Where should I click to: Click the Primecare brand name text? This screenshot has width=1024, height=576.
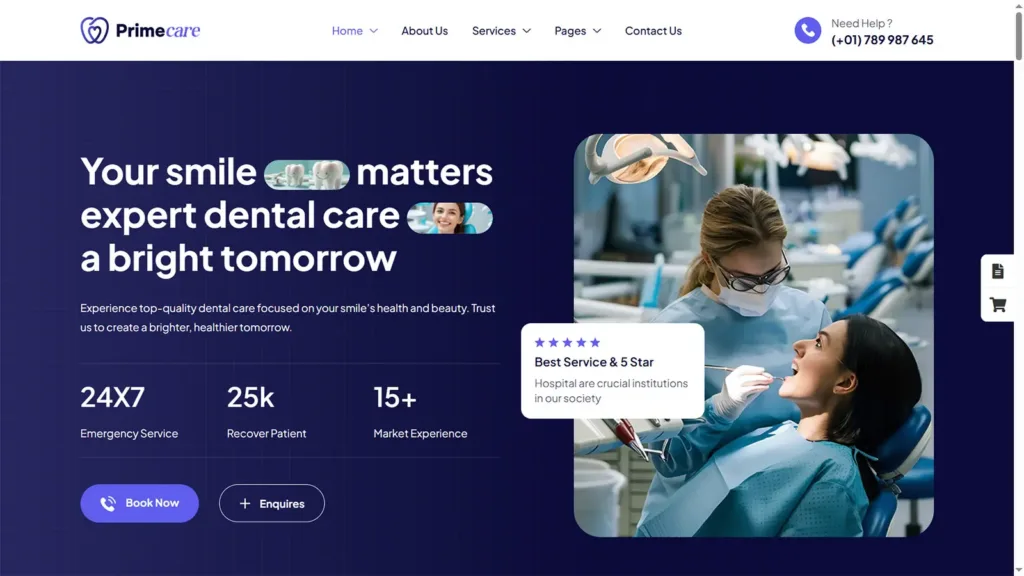click(x=158, y=30)
